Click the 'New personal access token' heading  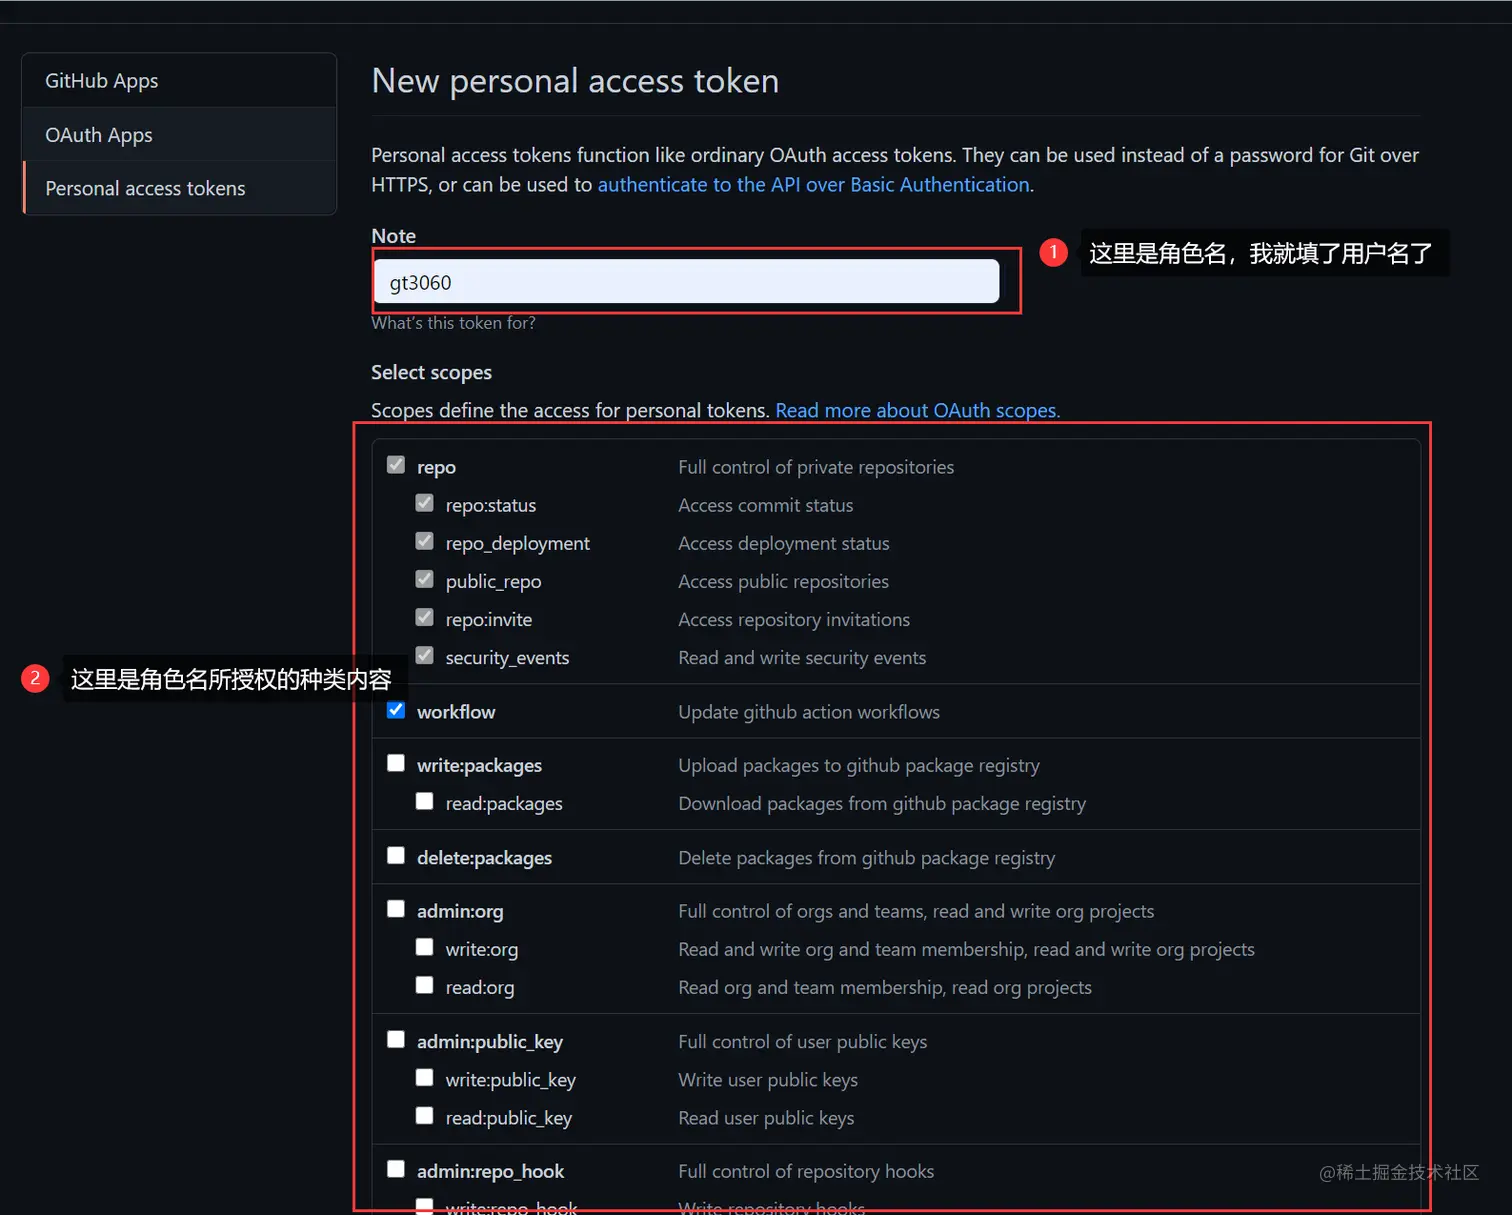(575, 81)
